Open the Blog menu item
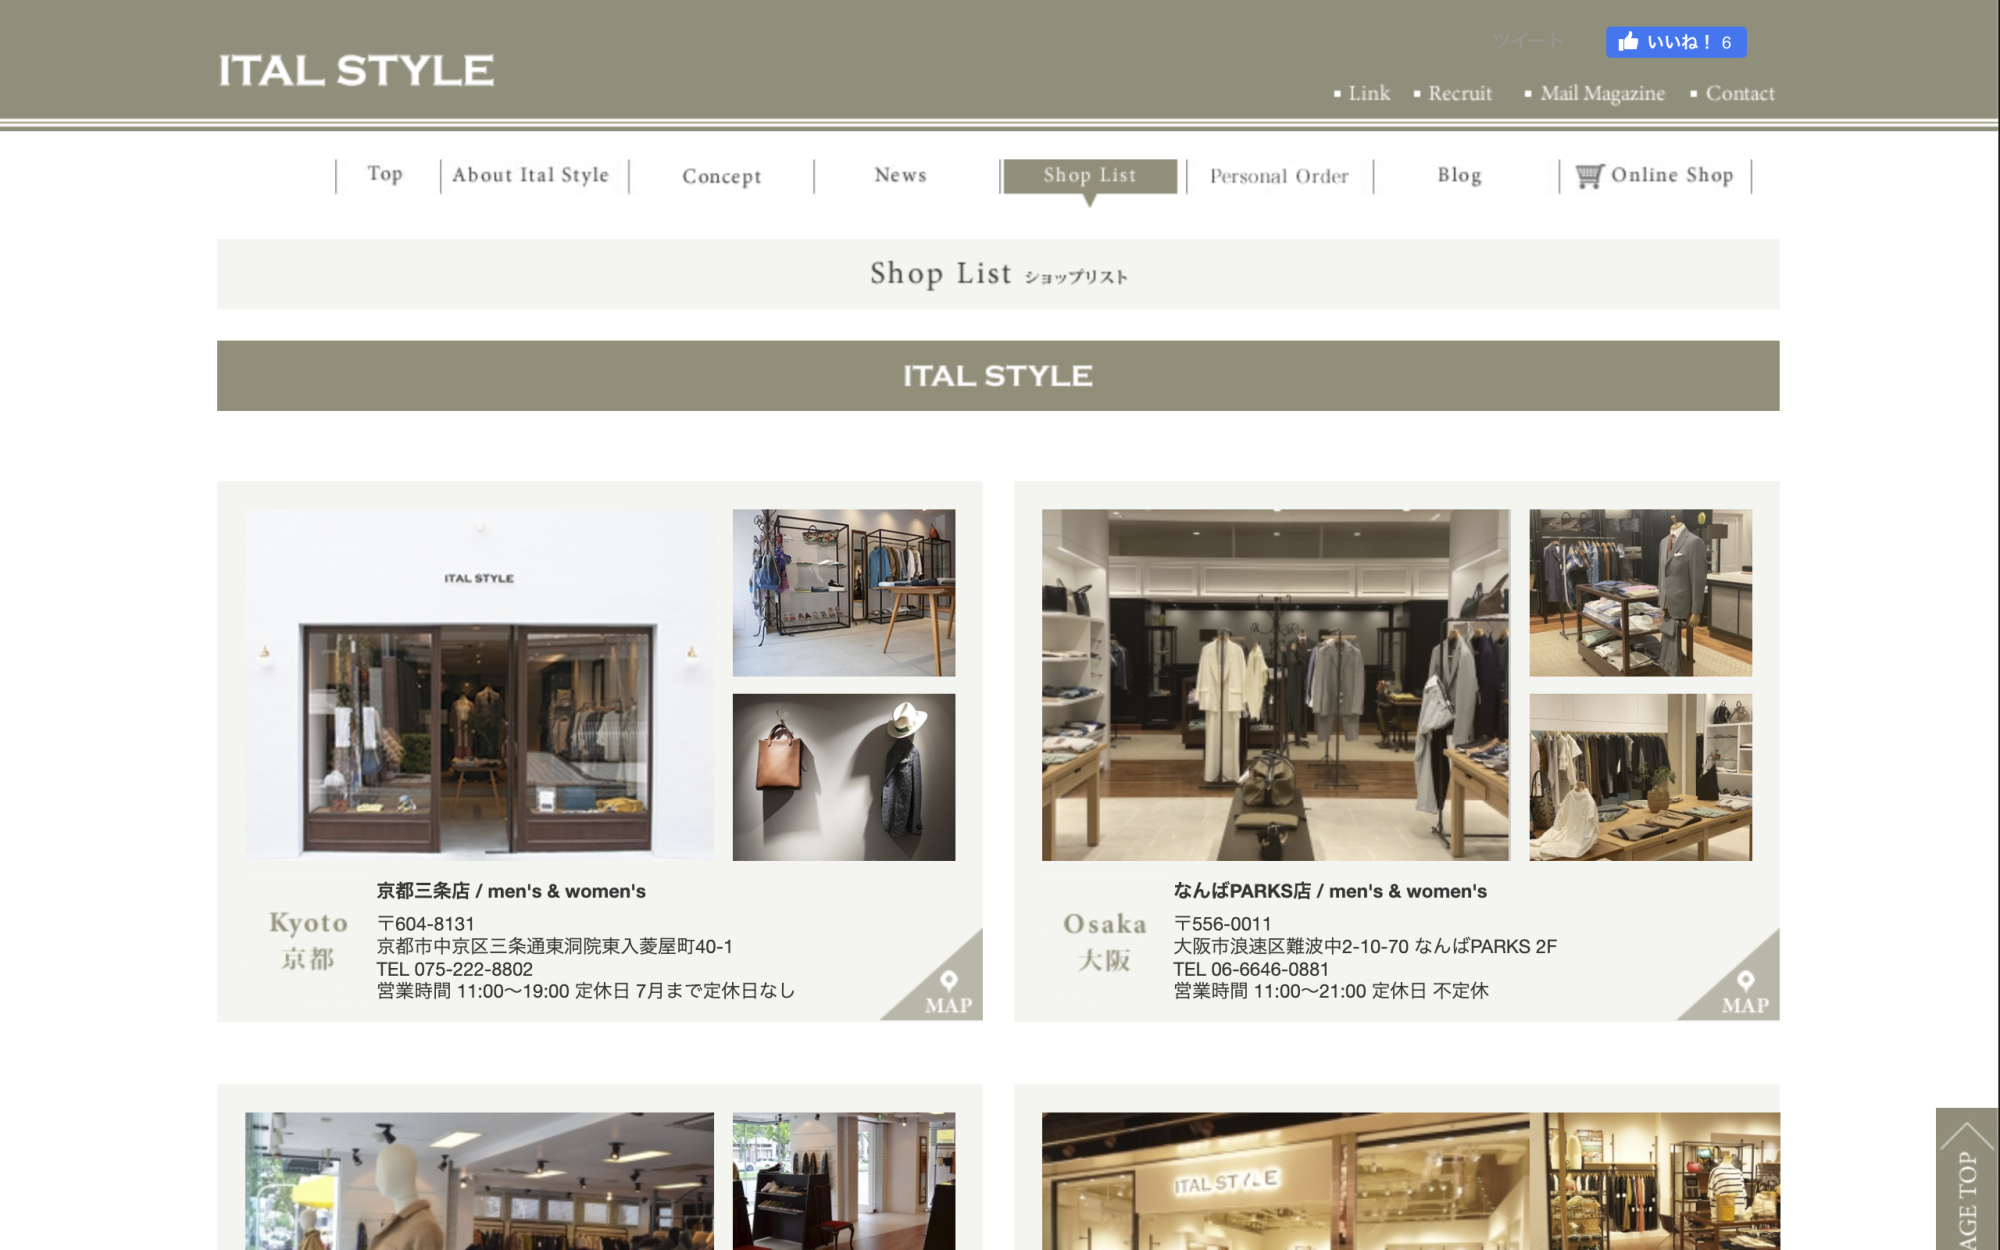This screenshot has height=1250, width=2000. (1460, 175)
